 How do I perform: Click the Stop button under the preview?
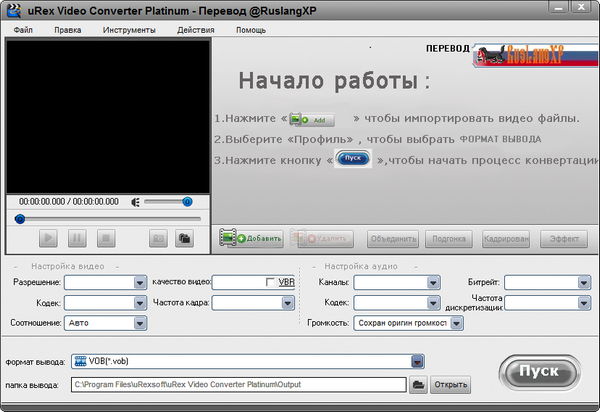coord(106,238)
